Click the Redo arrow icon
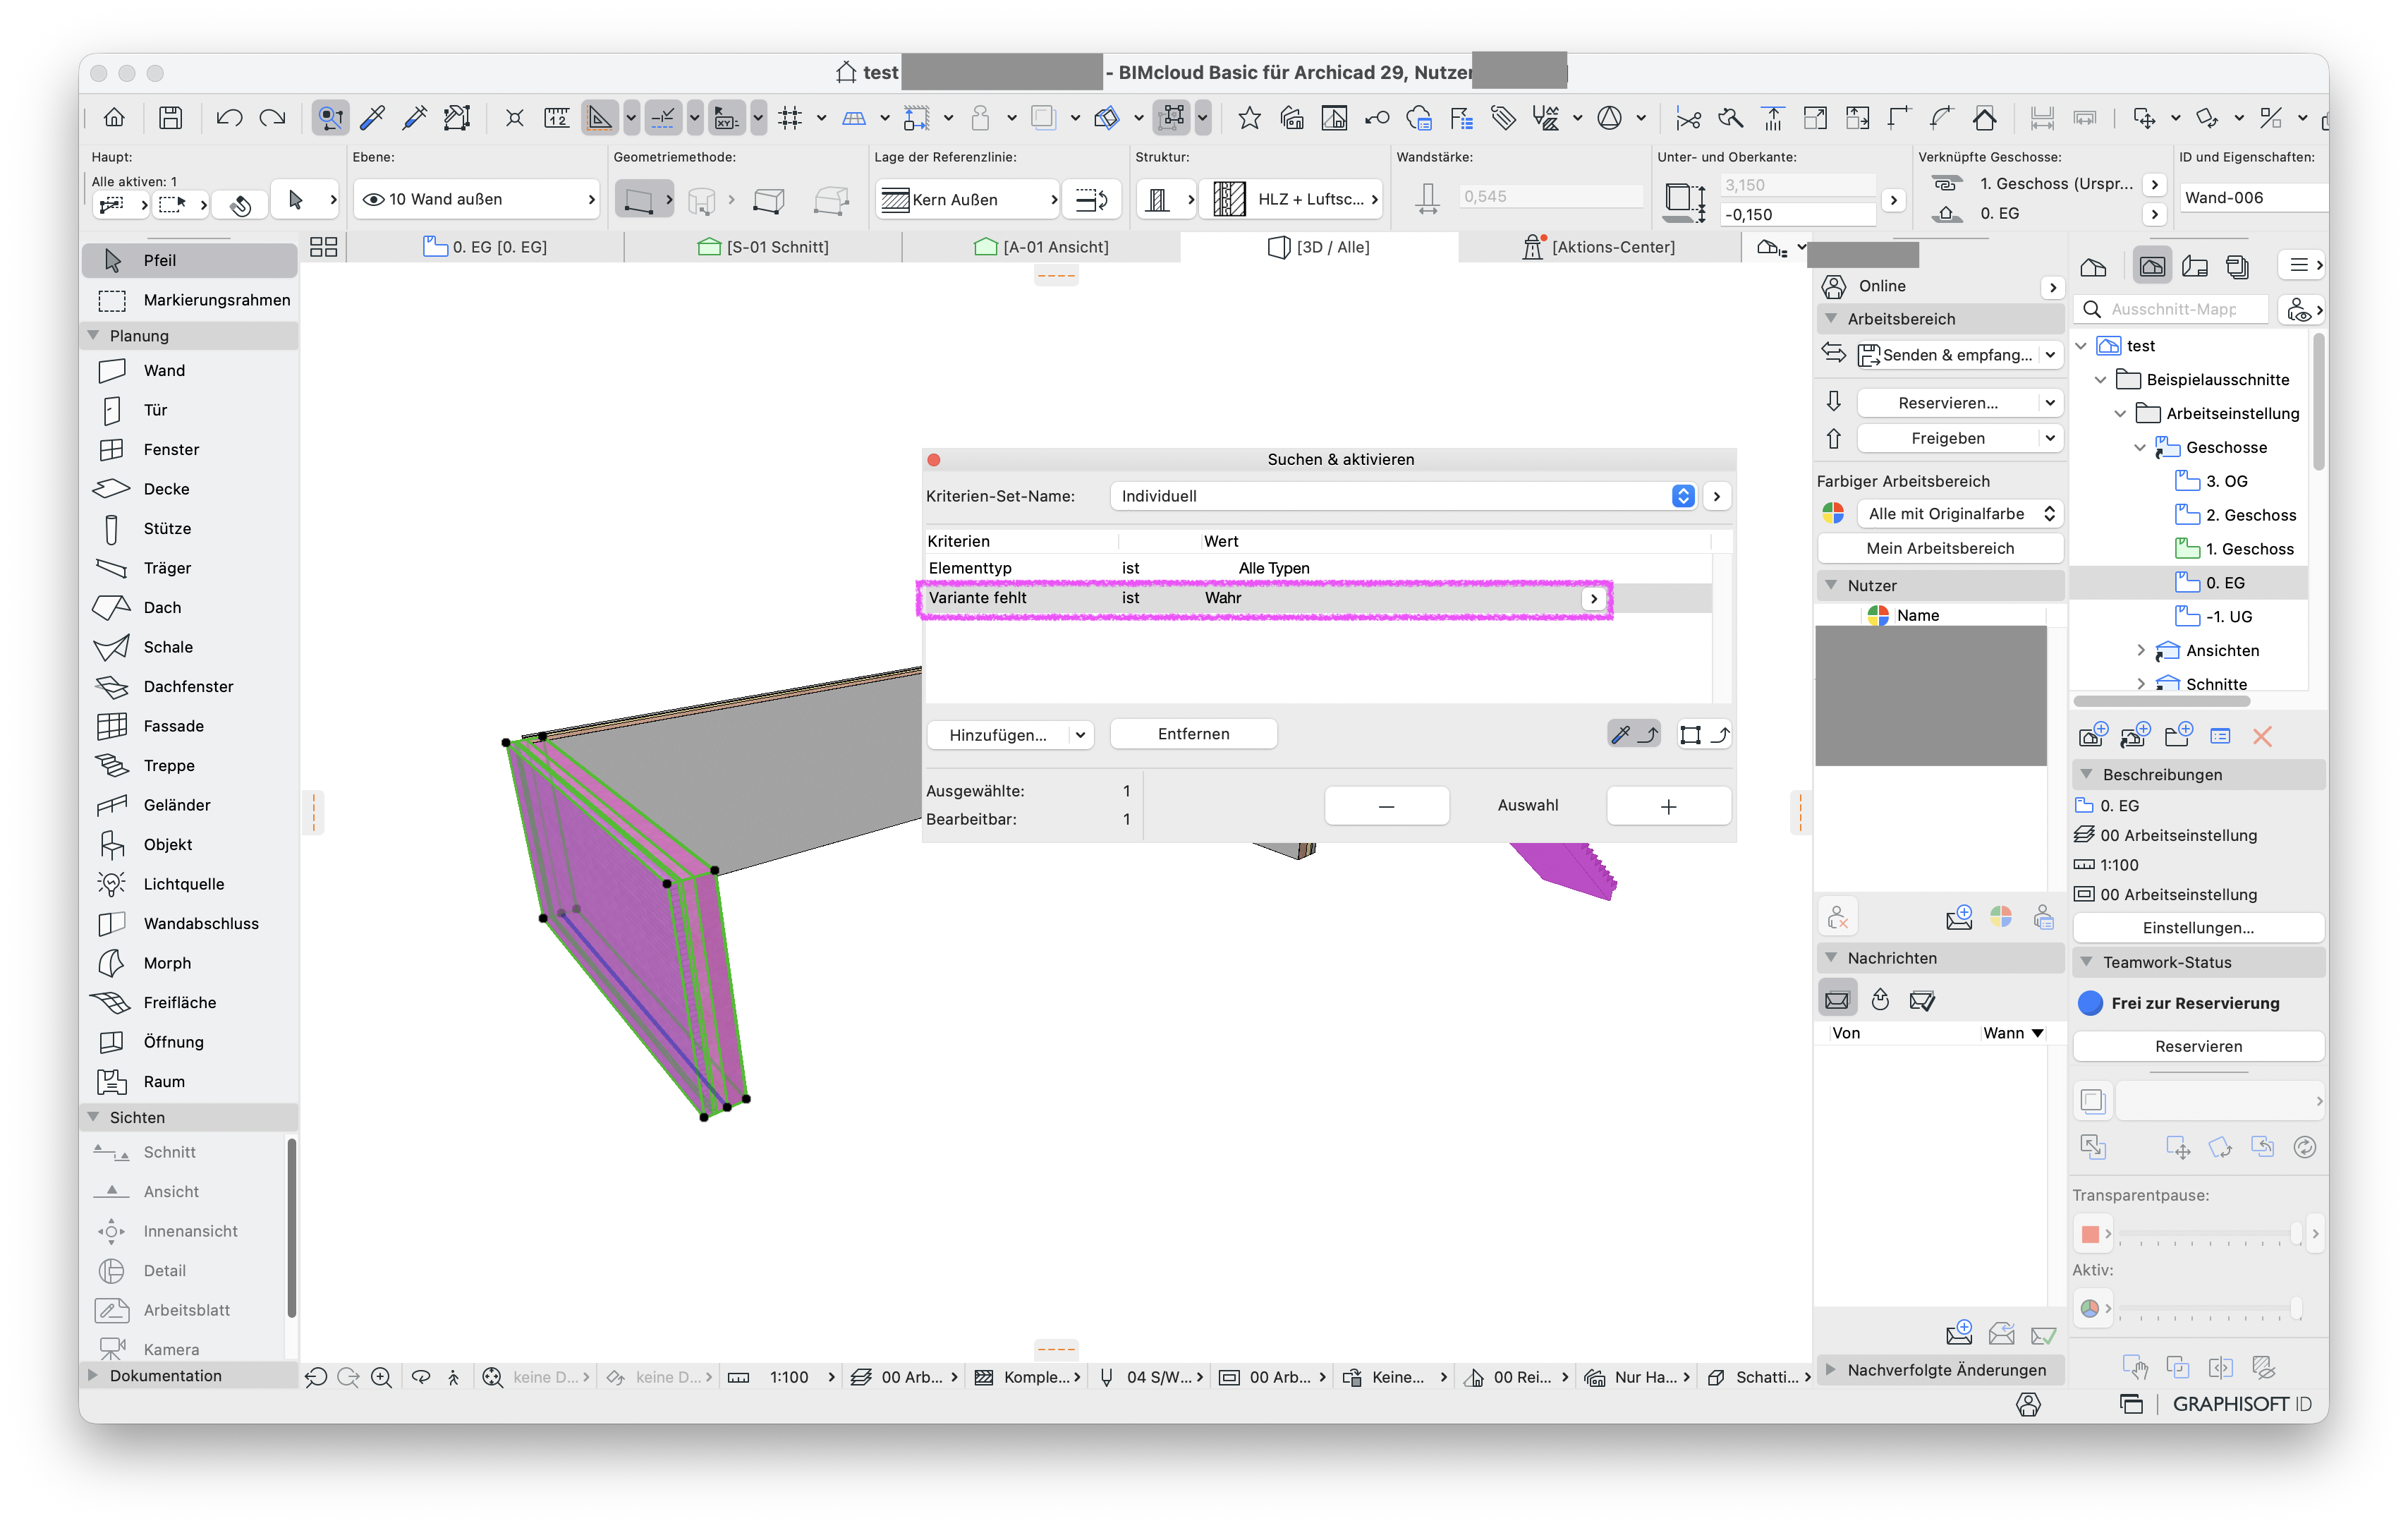Screen dimensions: 2408x1528 tap(272, 118)
